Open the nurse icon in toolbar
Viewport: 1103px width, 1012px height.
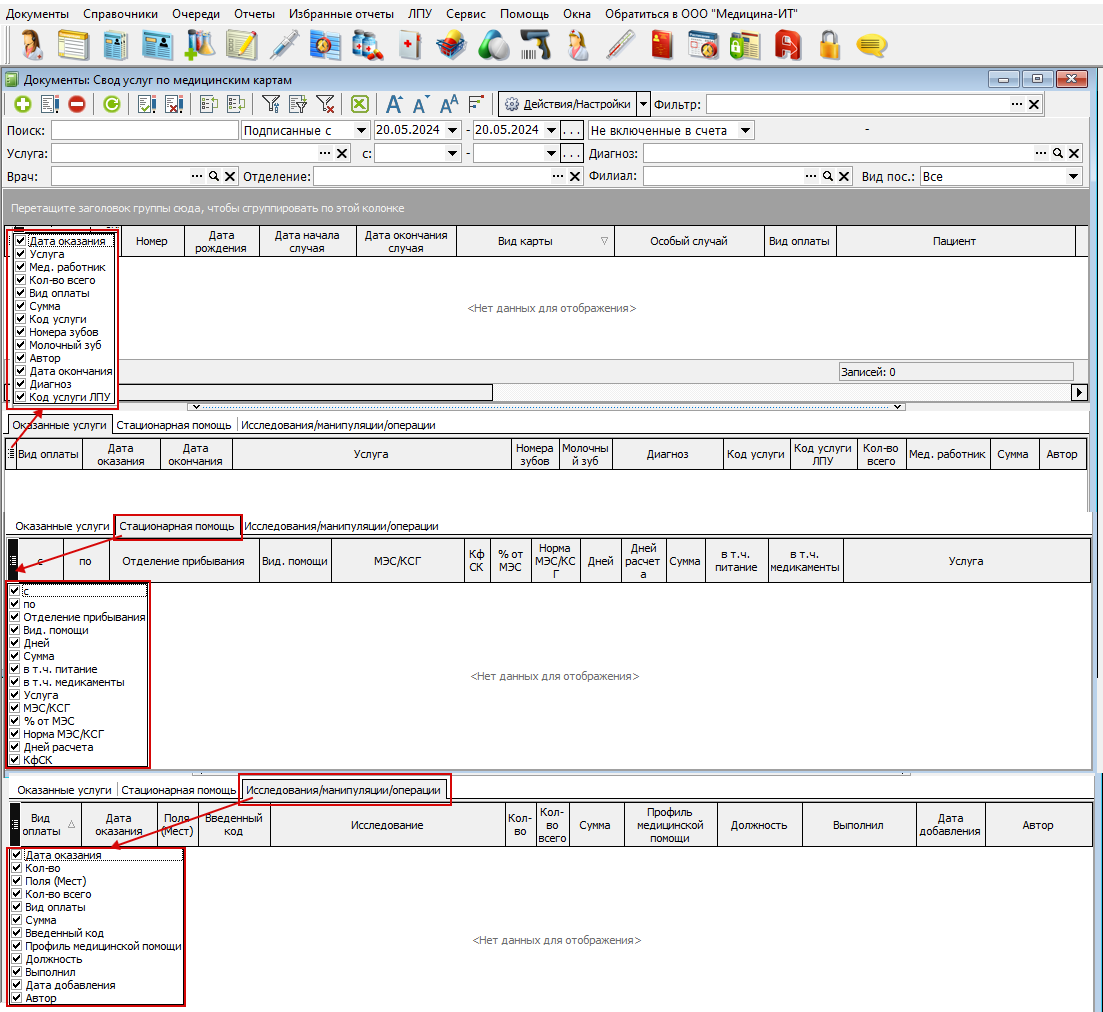(578, 46)
